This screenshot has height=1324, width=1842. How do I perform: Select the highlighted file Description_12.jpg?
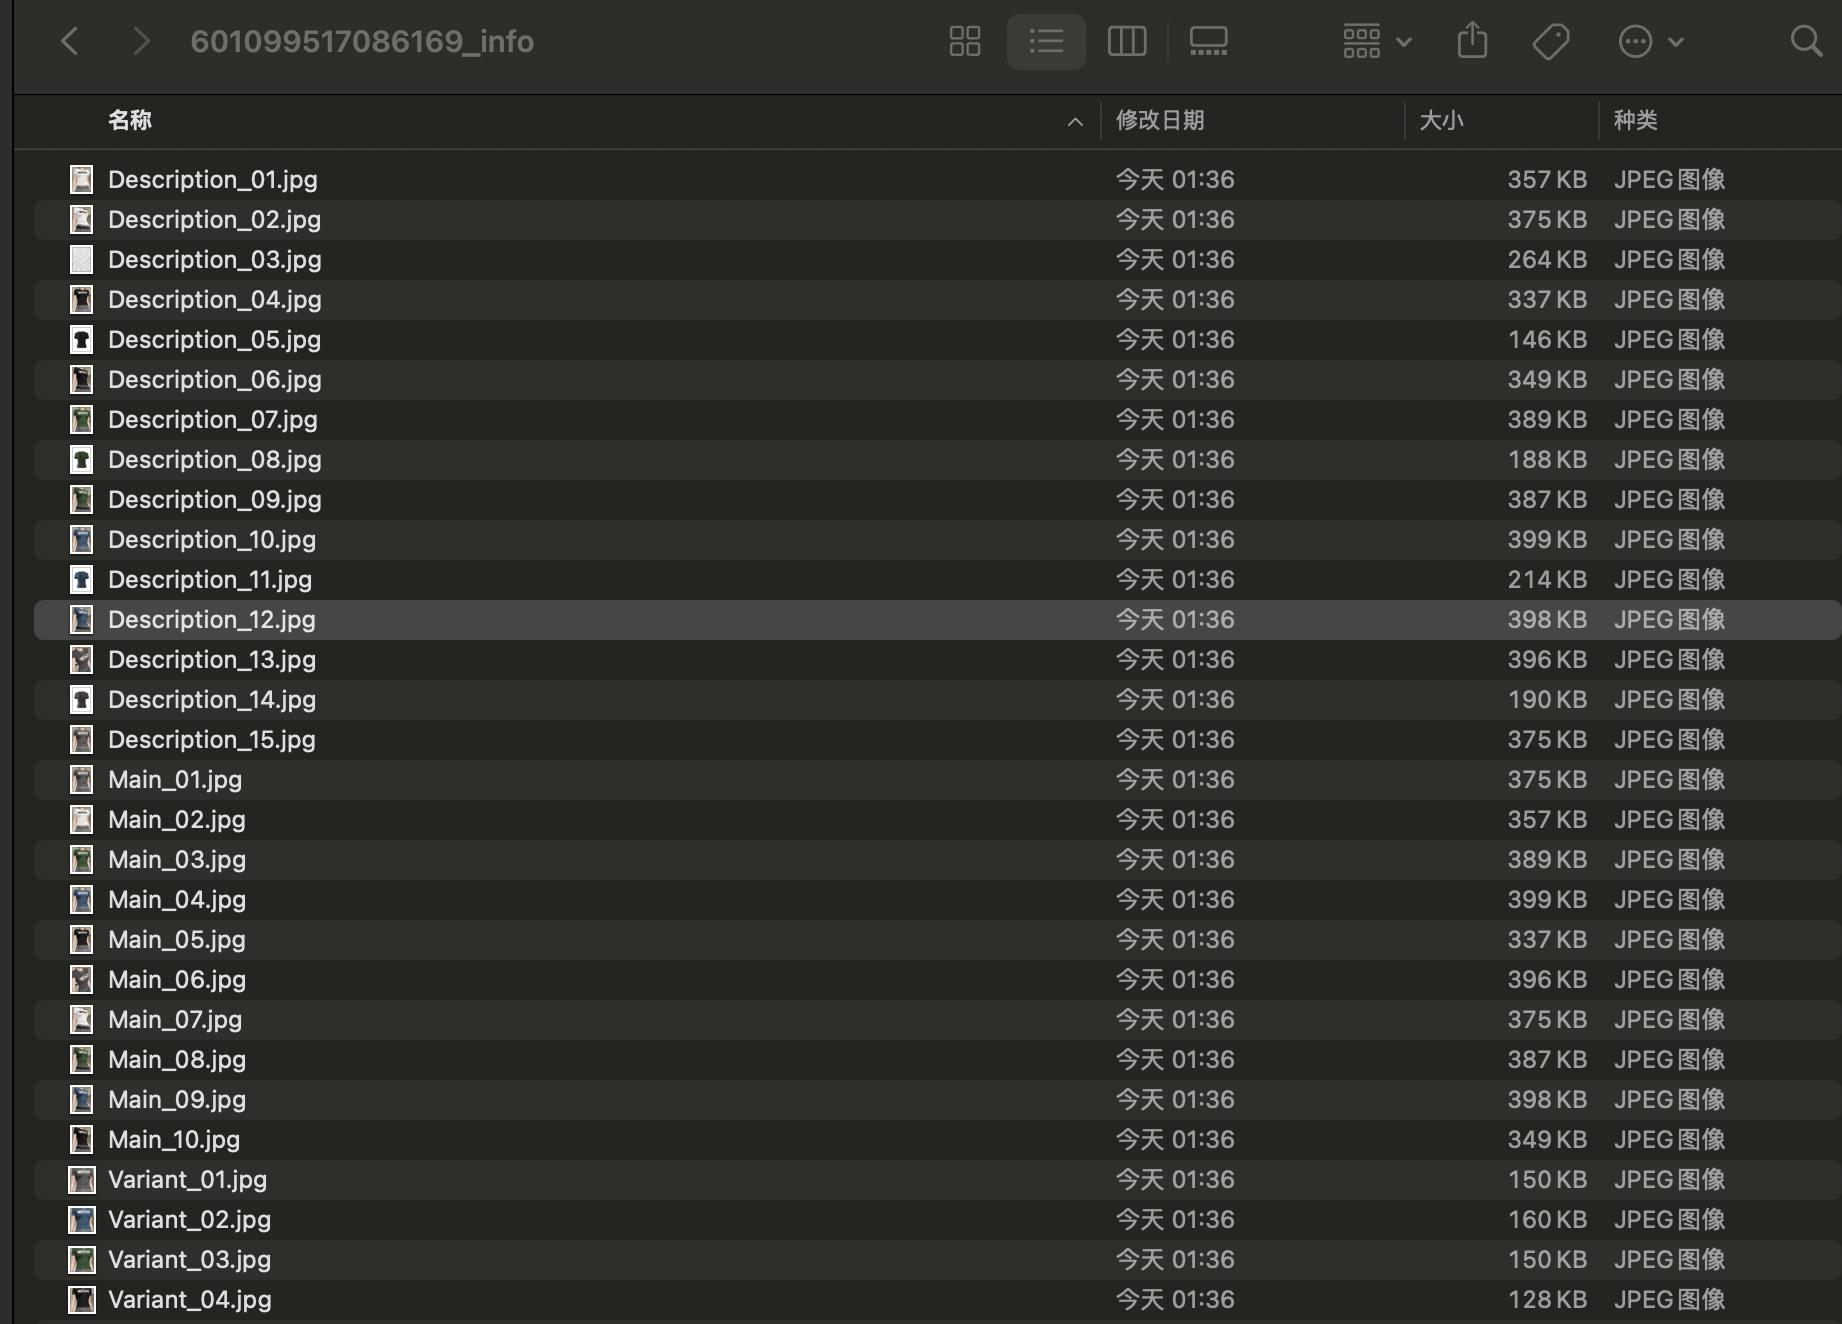tap(937, 619)
